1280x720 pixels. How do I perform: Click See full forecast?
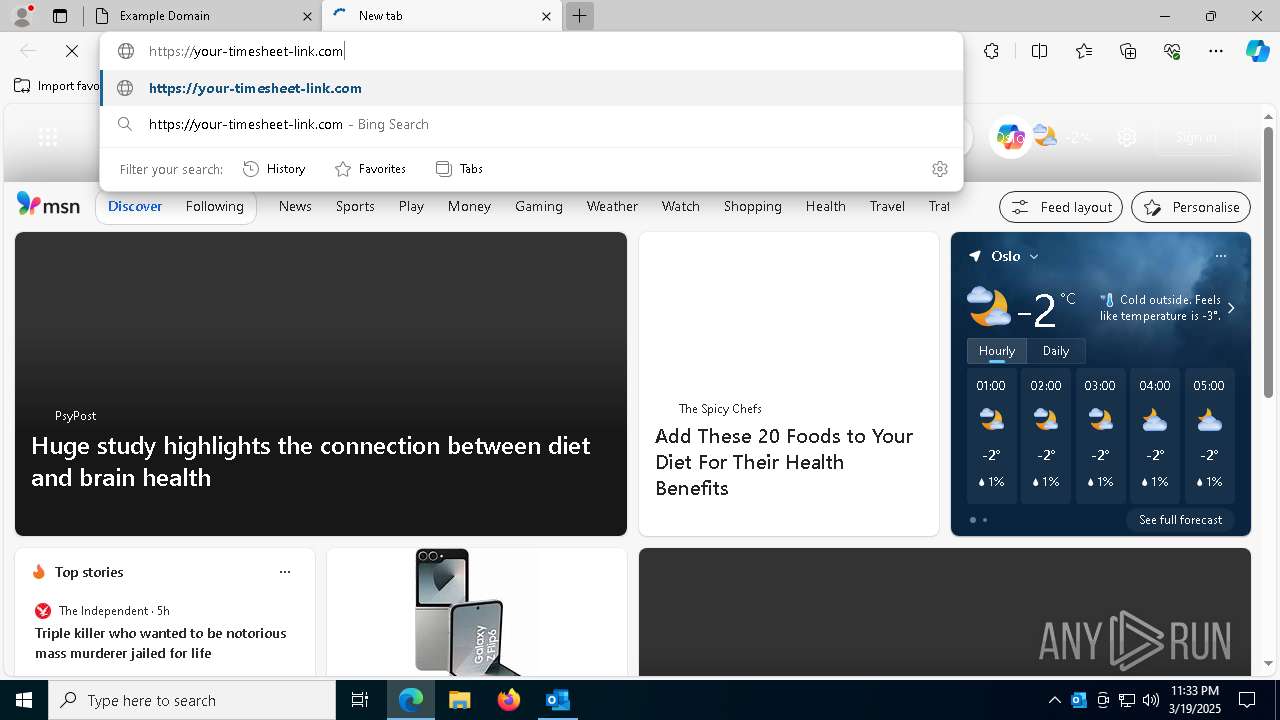pyautogui.click(x=1181, y=520)
